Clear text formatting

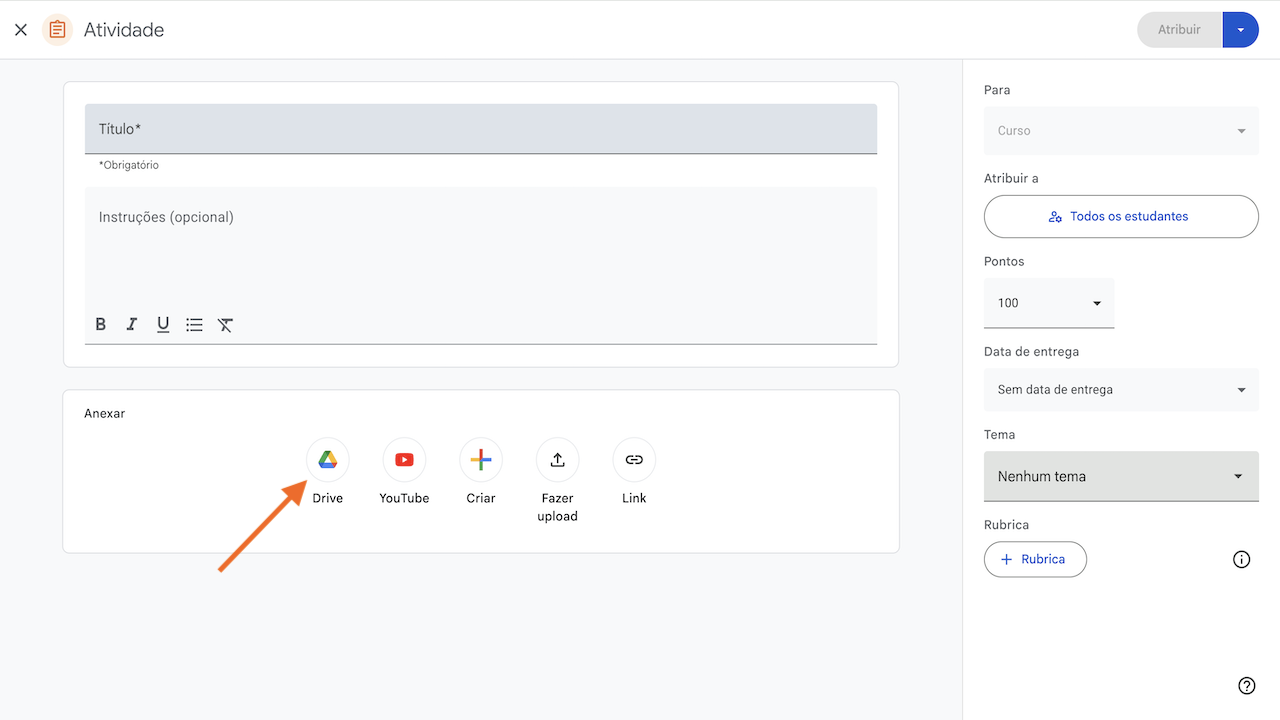(x=226, y=324)
